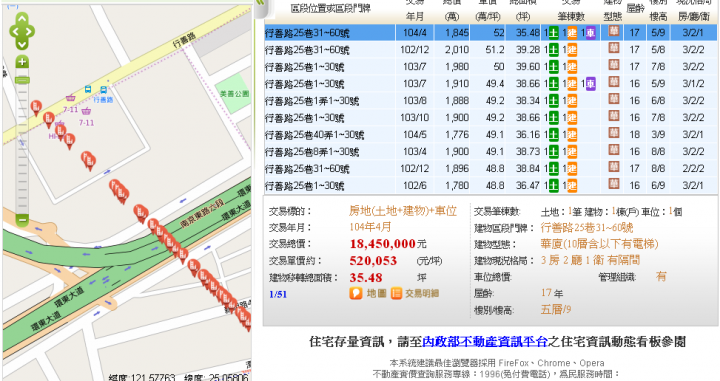Viewport: 720px width, 381px height.
Task: Zoom in using the green plus button
Action: point(22,62)
